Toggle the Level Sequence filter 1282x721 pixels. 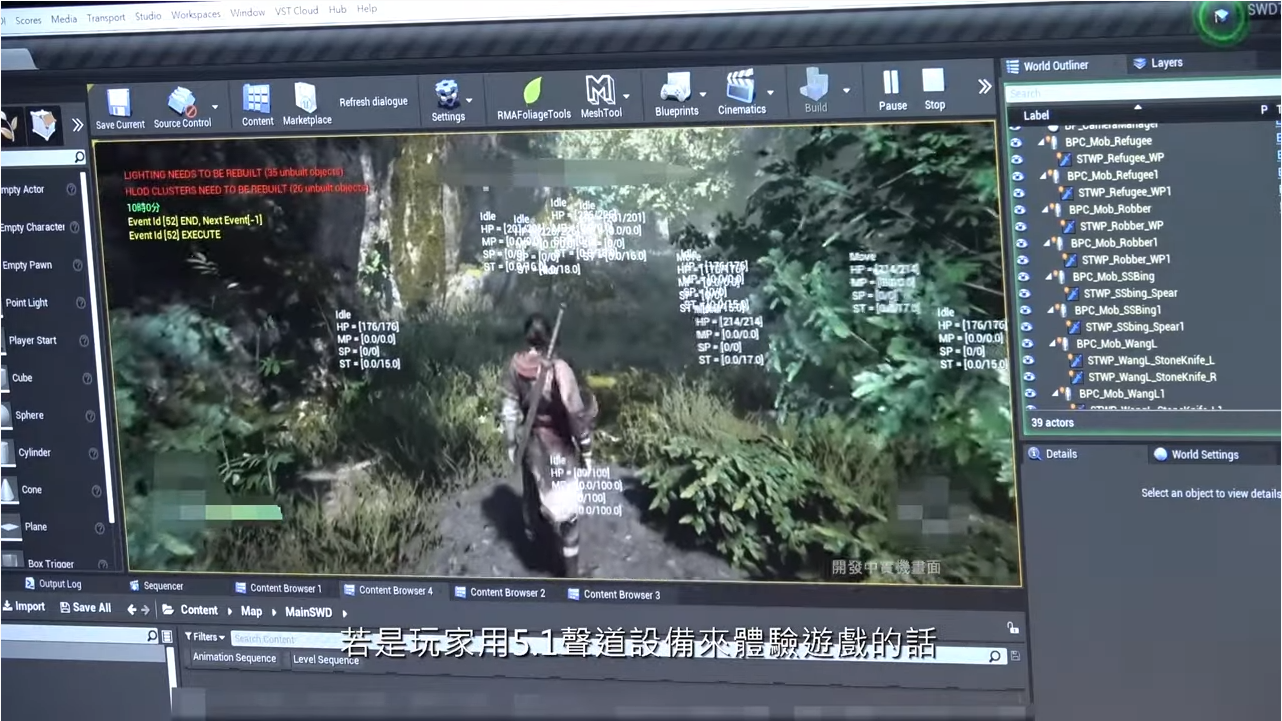tap(325, 660)
